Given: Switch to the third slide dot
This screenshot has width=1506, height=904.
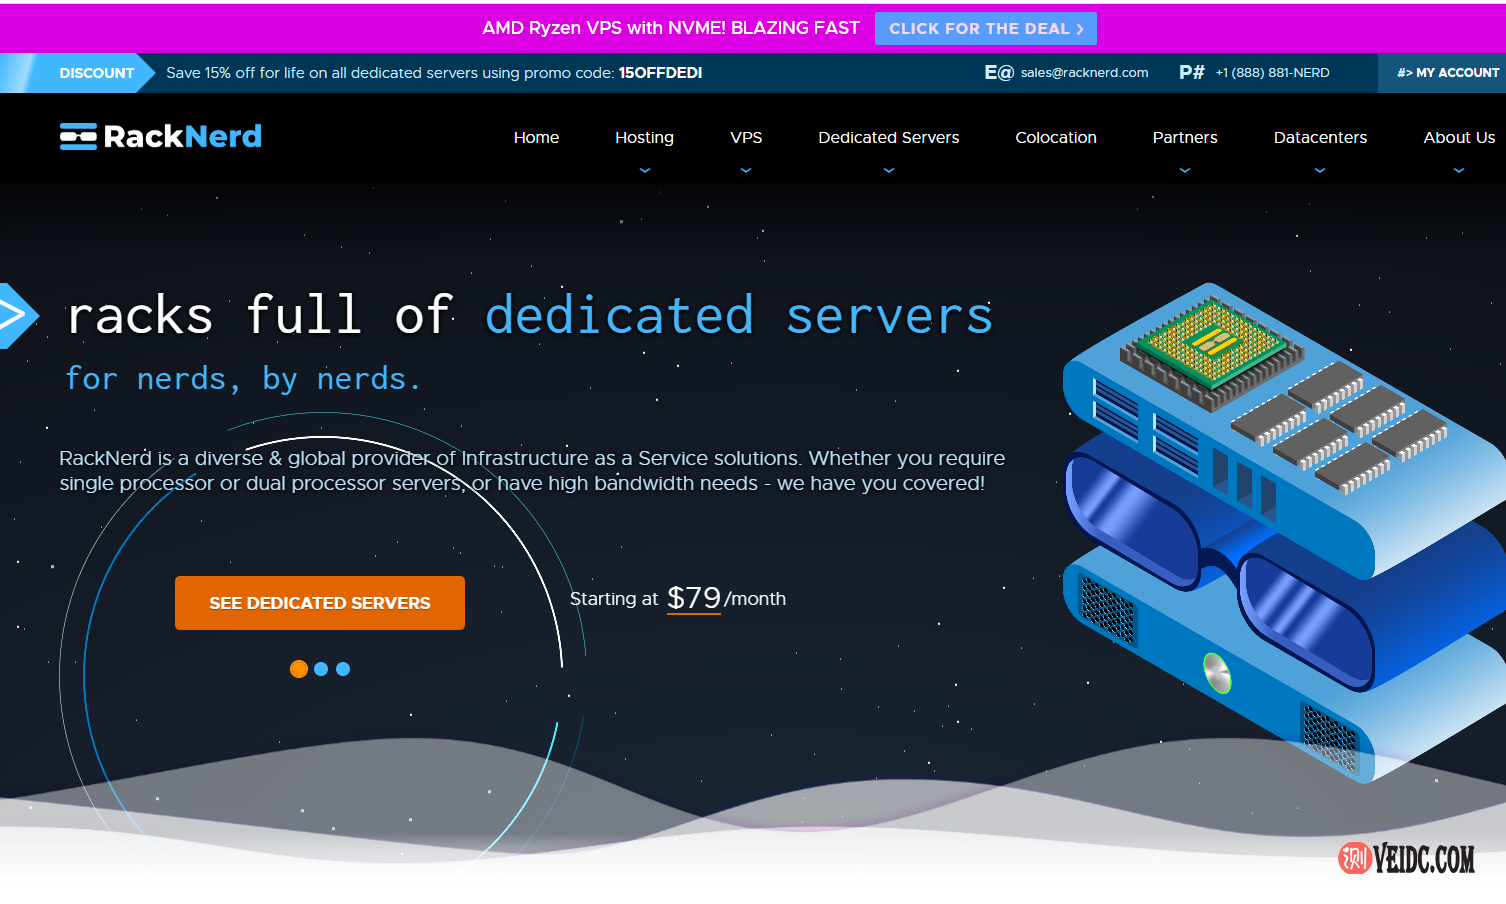Looking at the screenshot, I should coord(343,669).
